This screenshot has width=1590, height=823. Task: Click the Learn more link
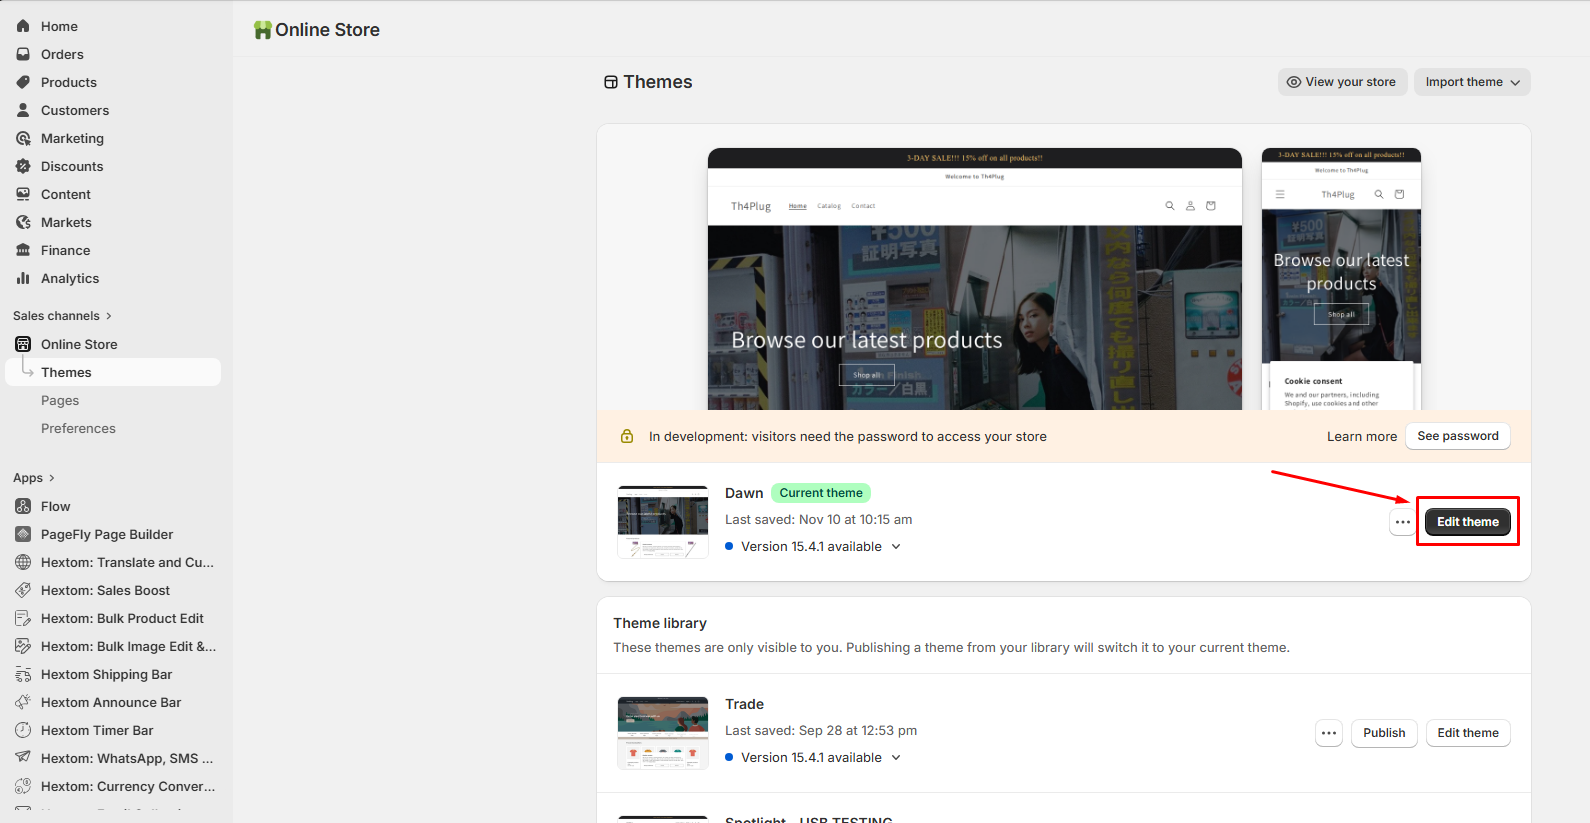coord(1361,437)
